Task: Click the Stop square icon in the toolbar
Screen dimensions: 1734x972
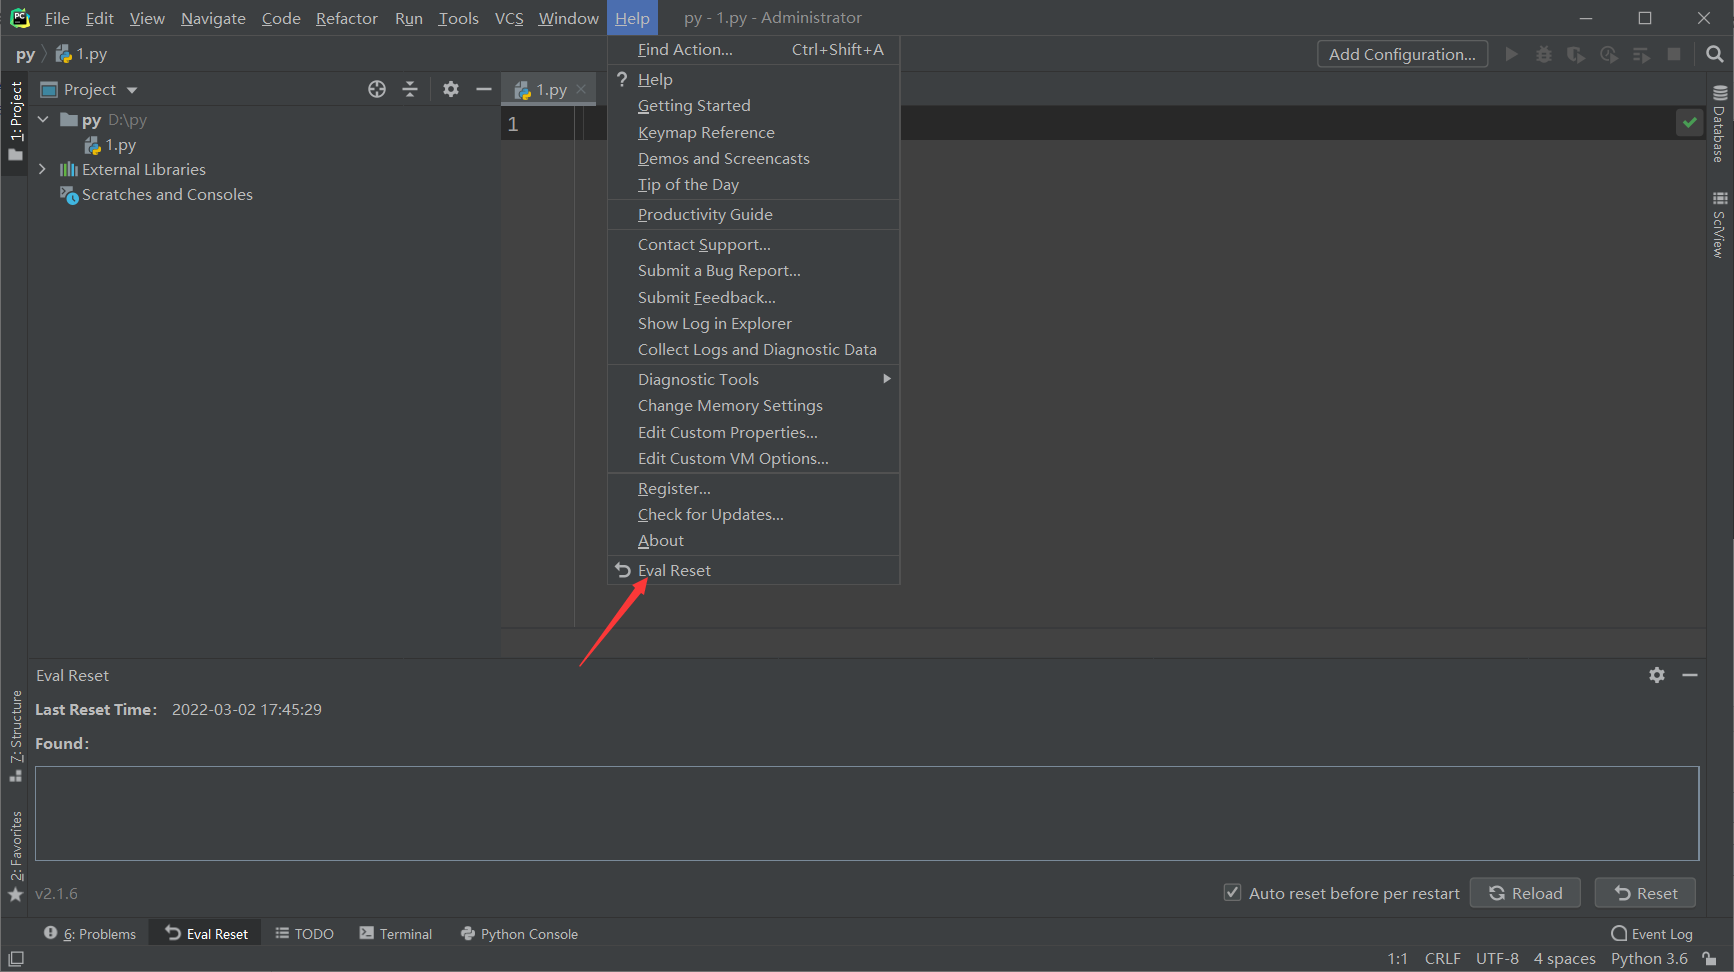Action: tap(1674, 54)
